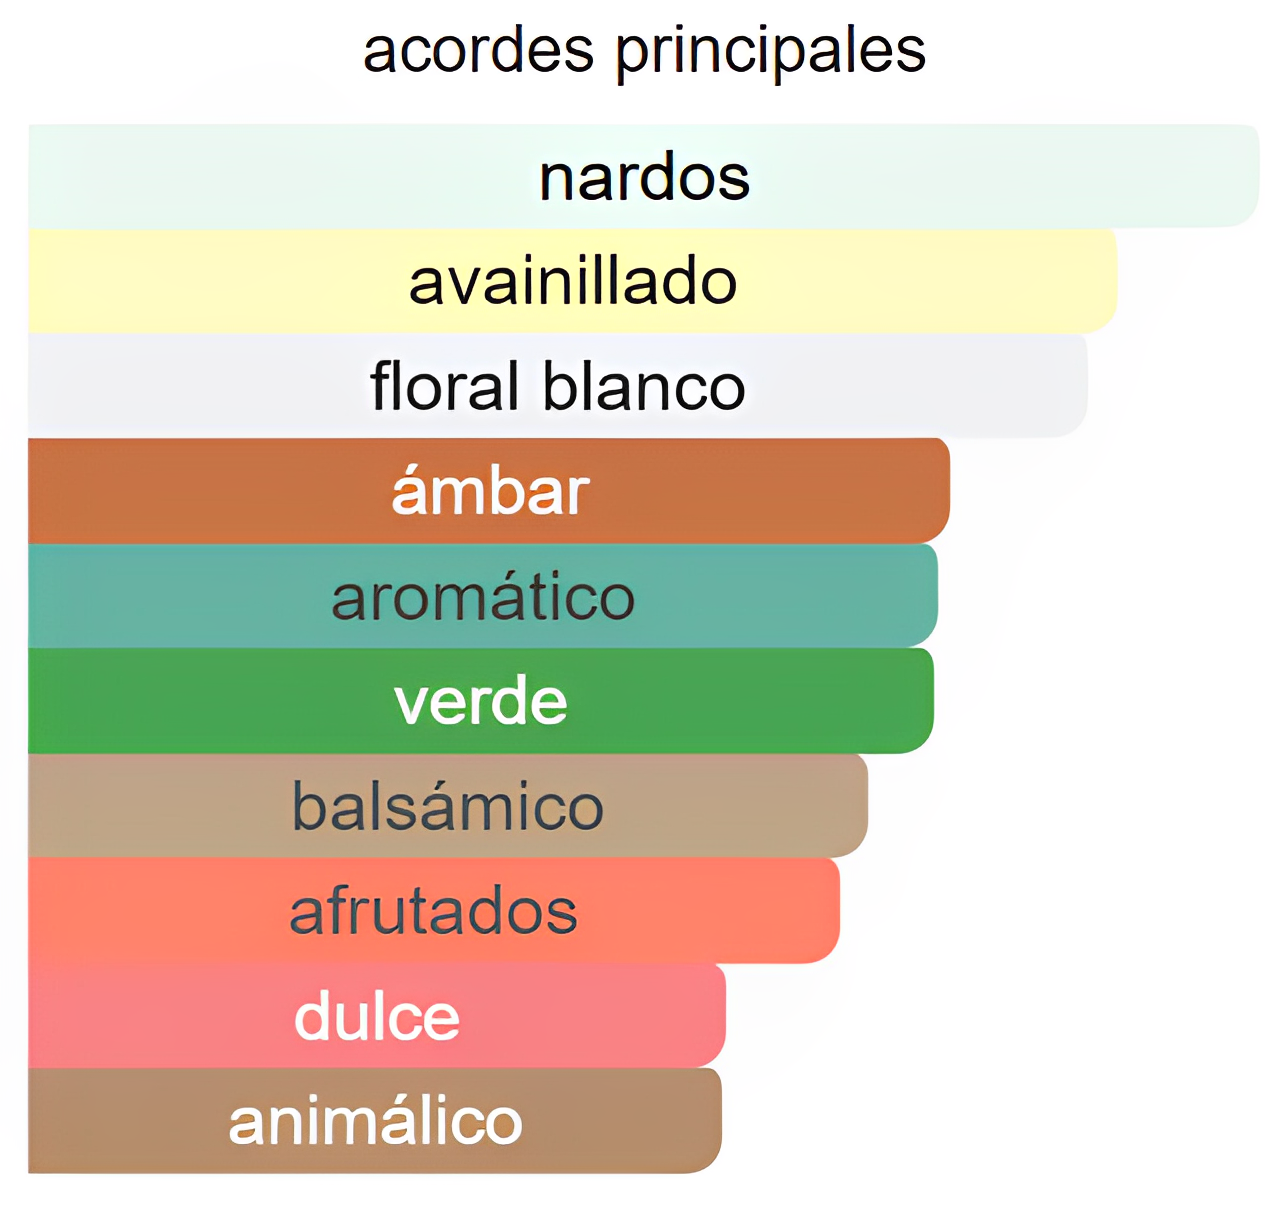
Task: Select the animálico brown bar
Action: click(375, 1121)
